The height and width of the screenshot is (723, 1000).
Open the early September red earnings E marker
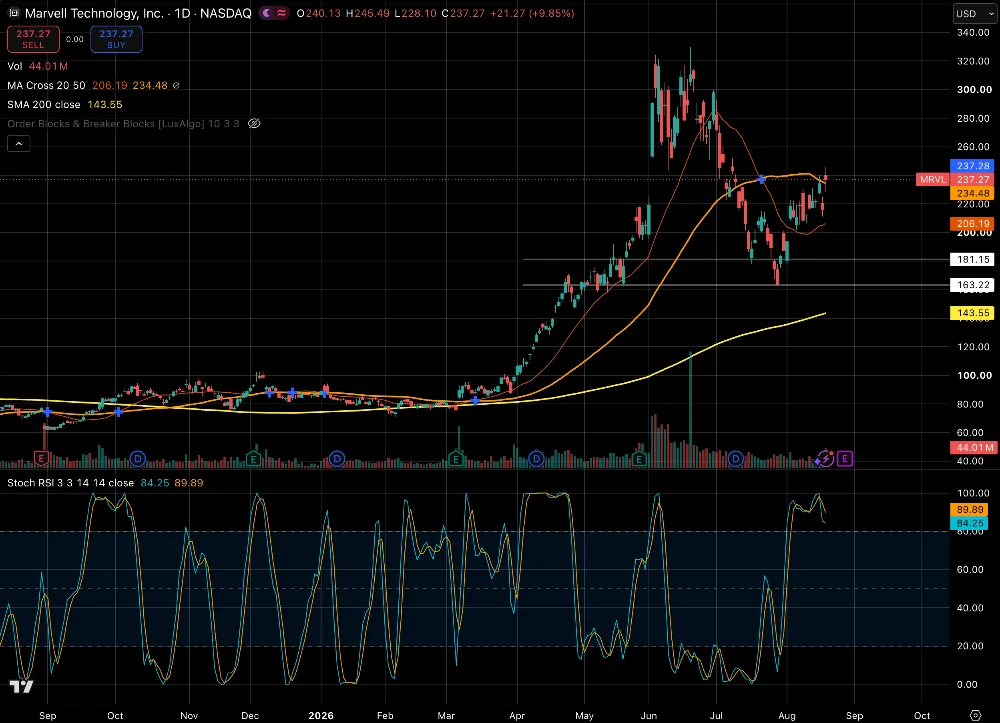[41, 458]
